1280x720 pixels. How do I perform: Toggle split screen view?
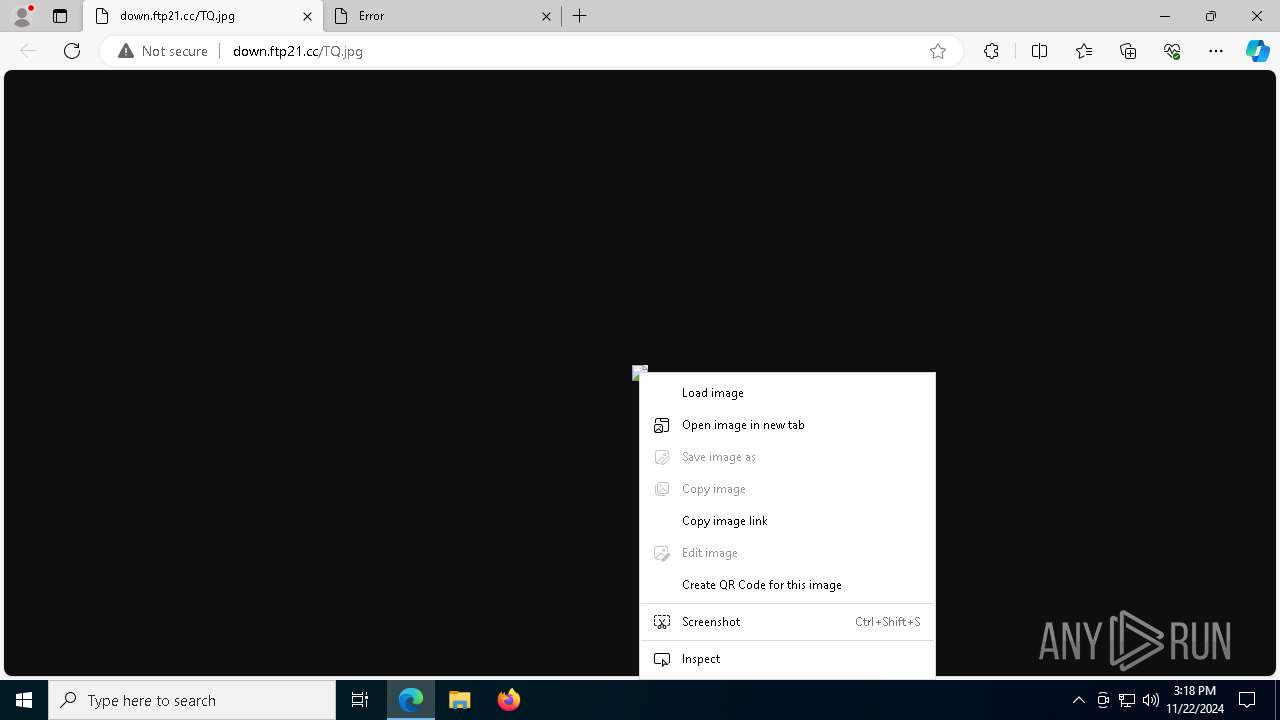[x=1039, y=51]
